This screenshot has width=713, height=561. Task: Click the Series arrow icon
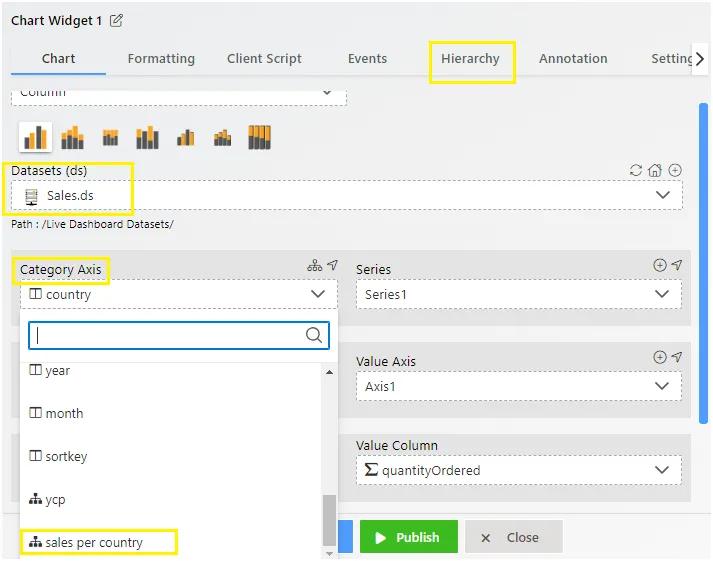[x=677, y=265]
